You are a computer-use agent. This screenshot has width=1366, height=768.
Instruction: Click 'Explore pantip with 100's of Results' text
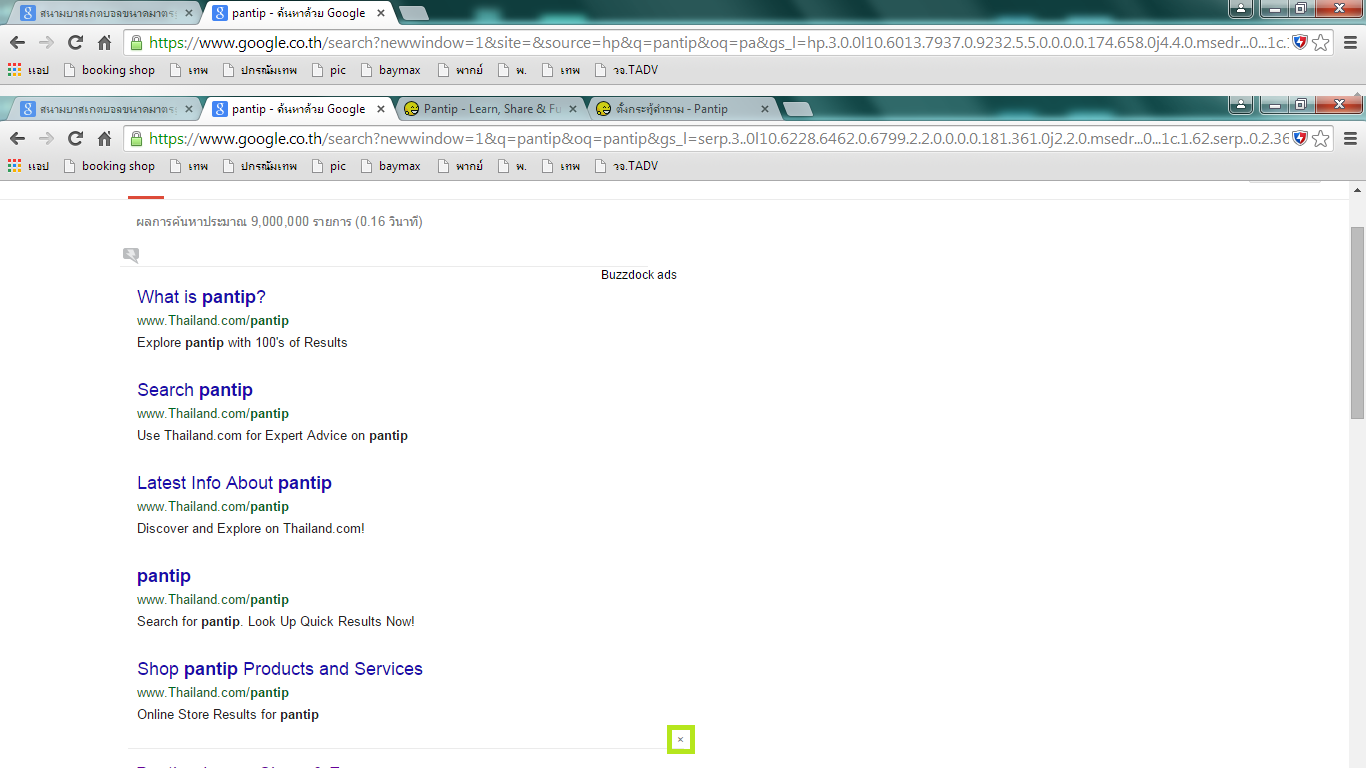pos(242,342)
